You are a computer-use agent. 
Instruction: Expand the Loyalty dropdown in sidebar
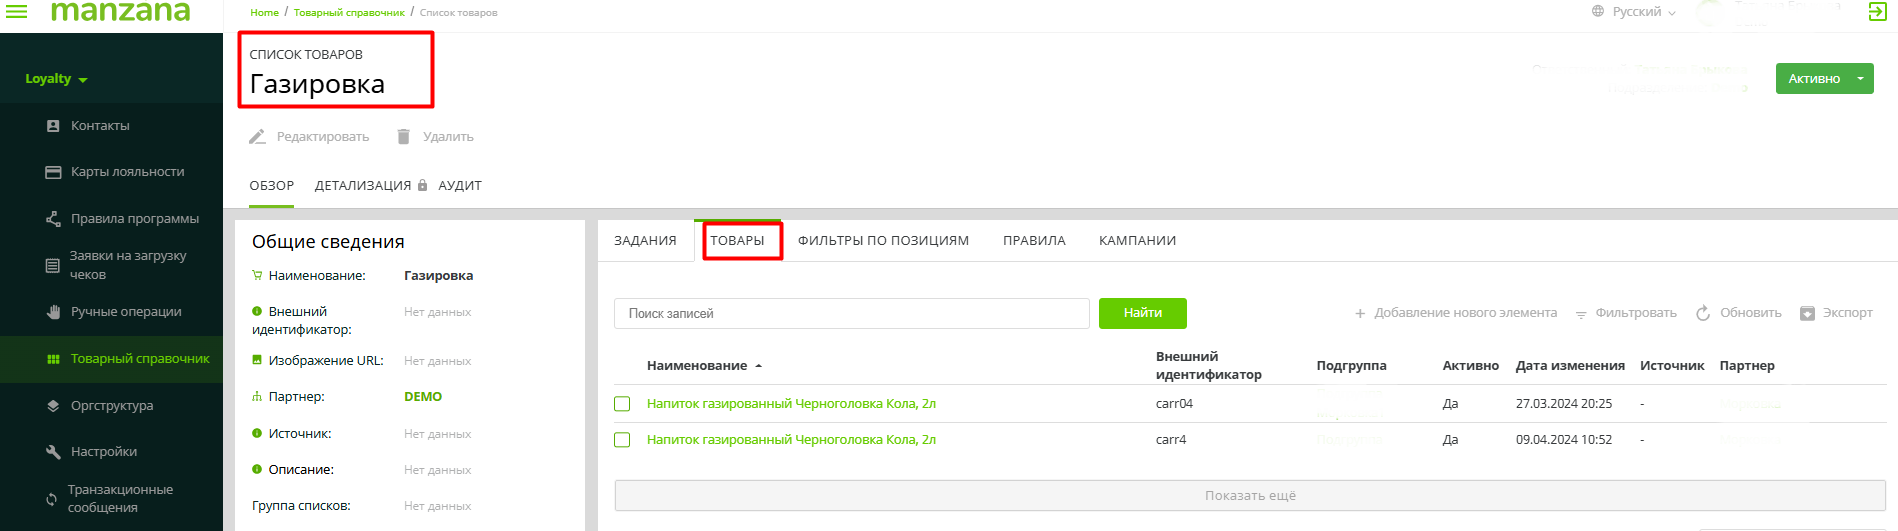click(57, 79)
